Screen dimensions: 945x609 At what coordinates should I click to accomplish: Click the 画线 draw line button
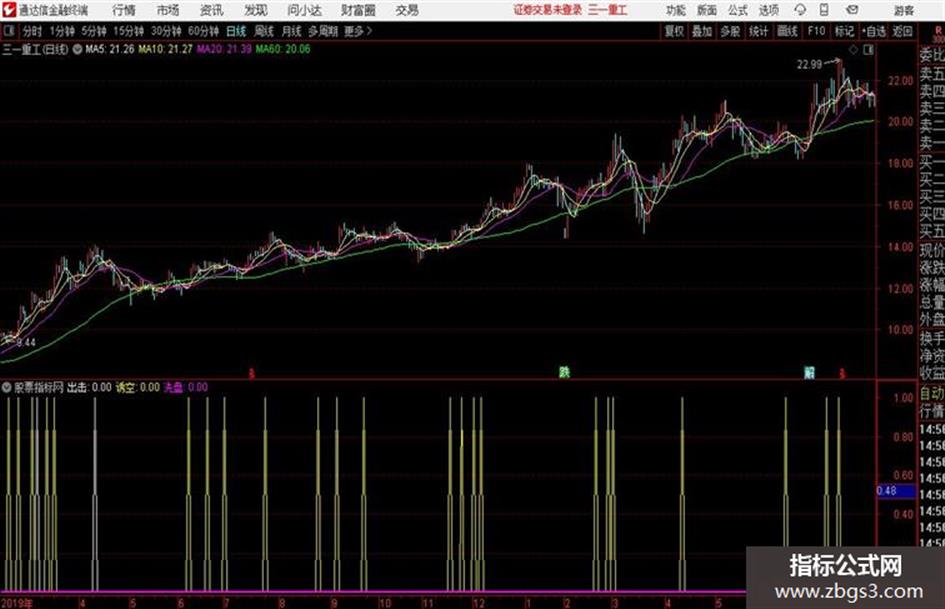tap(787, 31)
